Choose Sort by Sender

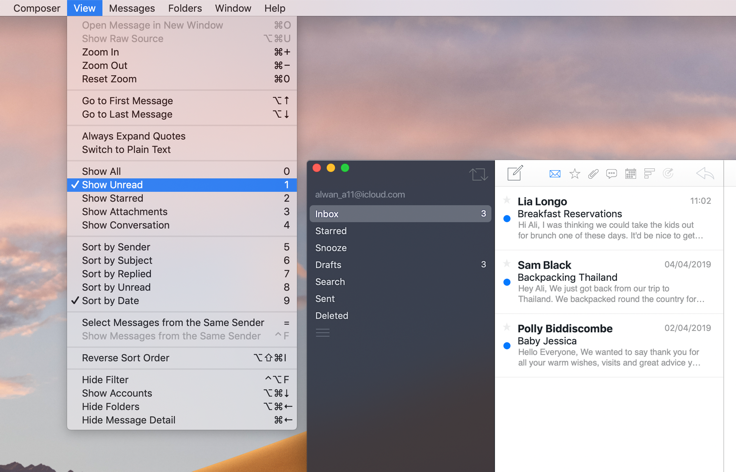pos(182,247)
